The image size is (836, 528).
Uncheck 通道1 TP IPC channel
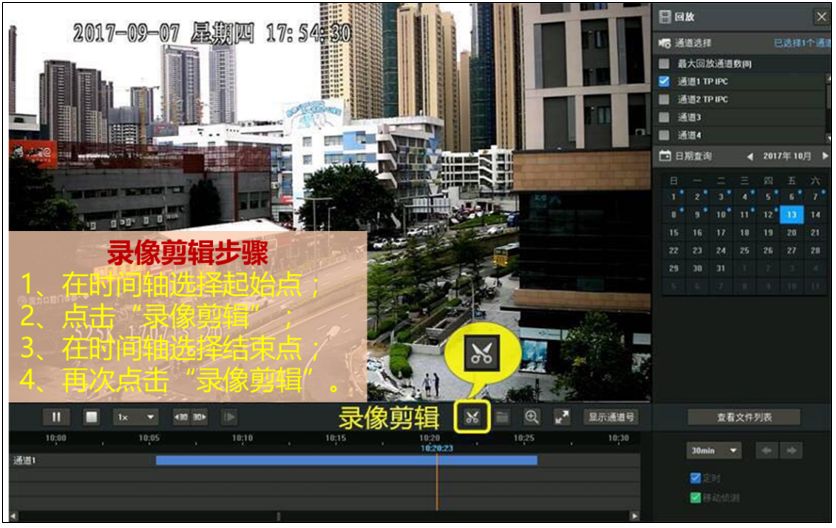pyautogui.click(x=664, y=82)
